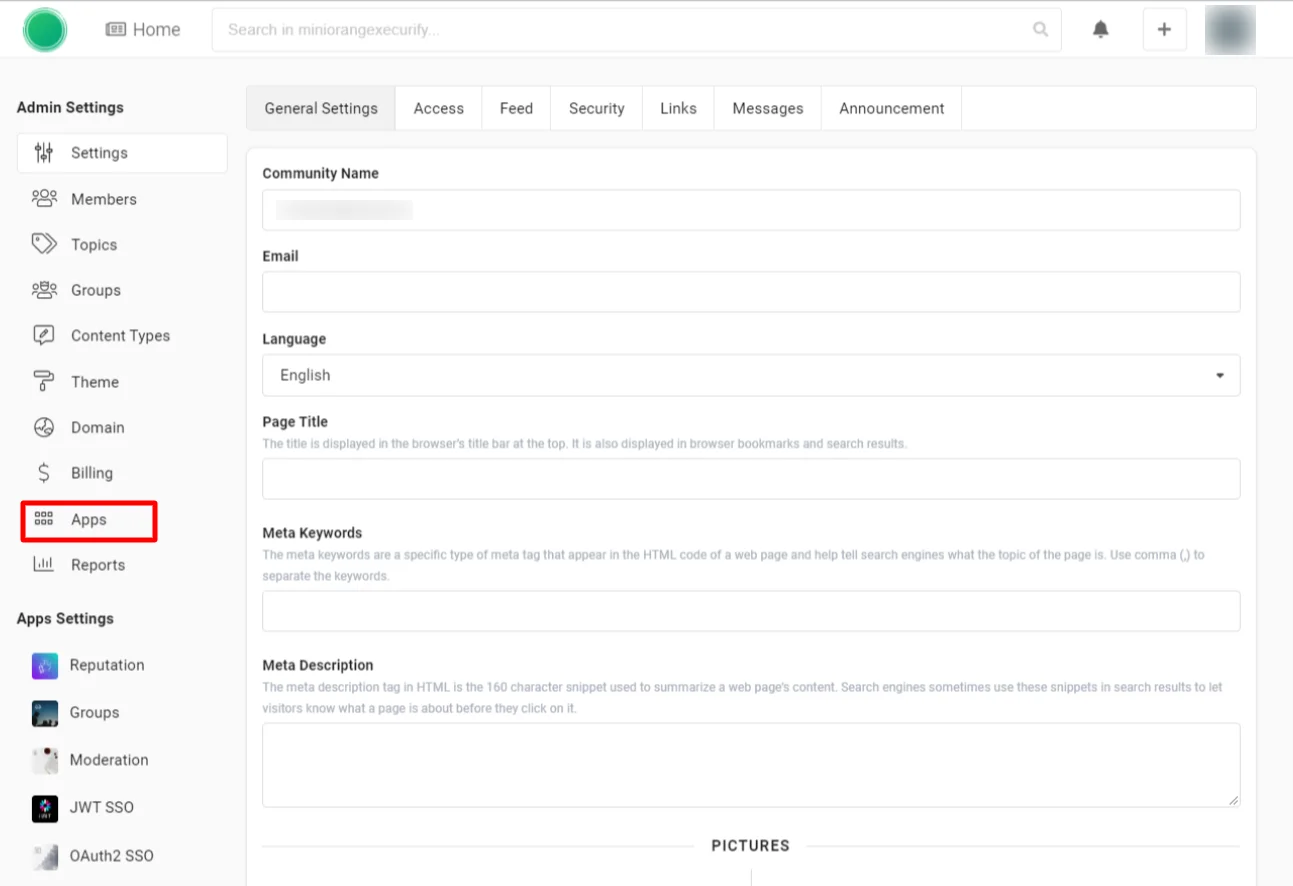Image resolution: width=1293 pixels, height=886 pixels.
Task: Click the profile avatar in the top corner
Action: click(x=1229, y=29)
